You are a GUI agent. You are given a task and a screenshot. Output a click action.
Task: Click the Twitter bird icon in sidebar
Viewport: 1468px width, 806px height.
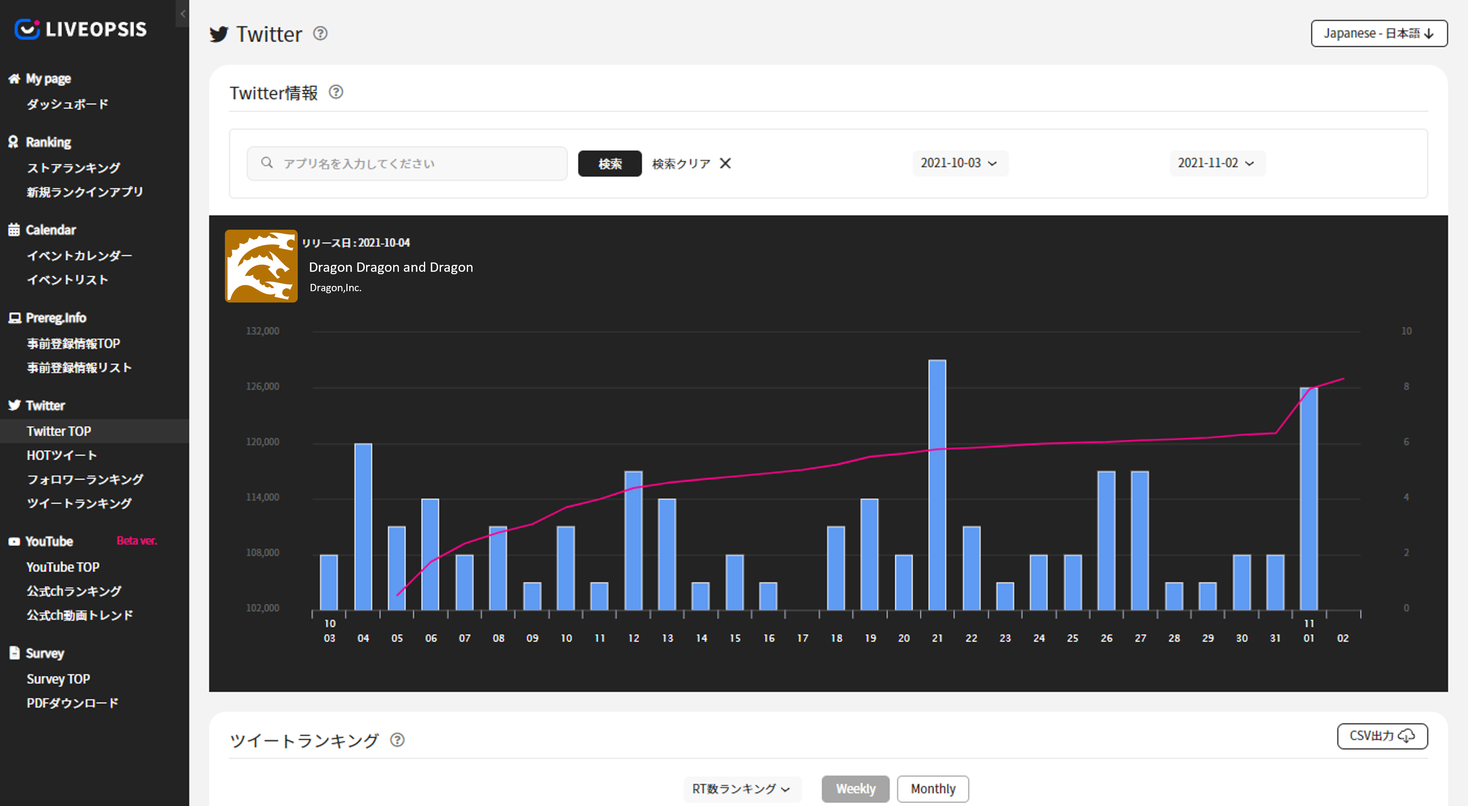coord(14,405)
